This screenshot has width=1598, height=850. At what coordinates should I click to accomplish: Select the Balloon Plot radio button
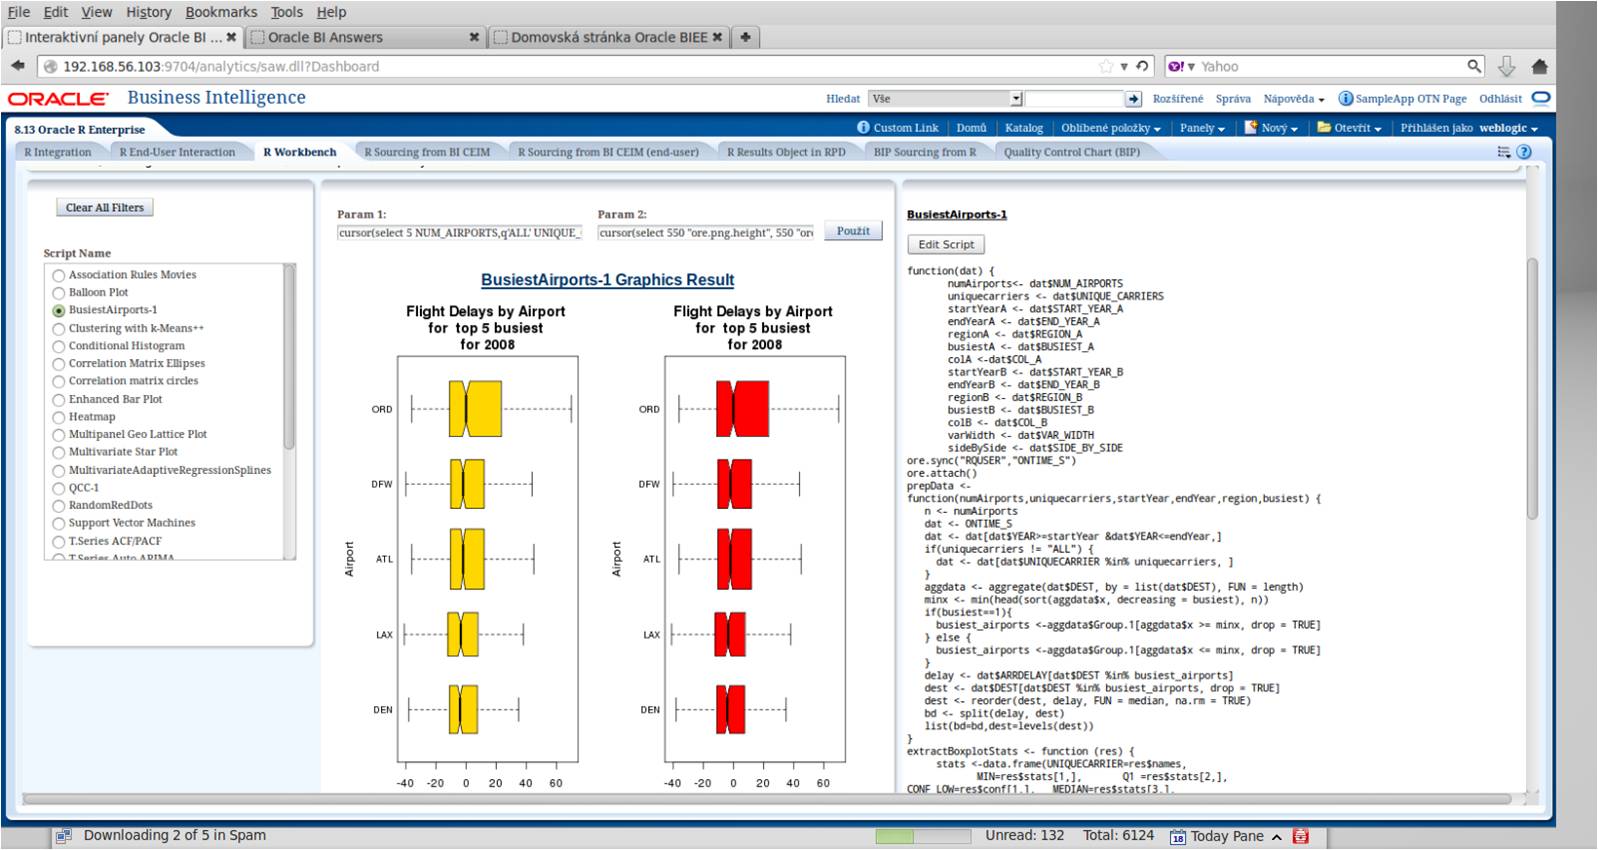(59, 293)
